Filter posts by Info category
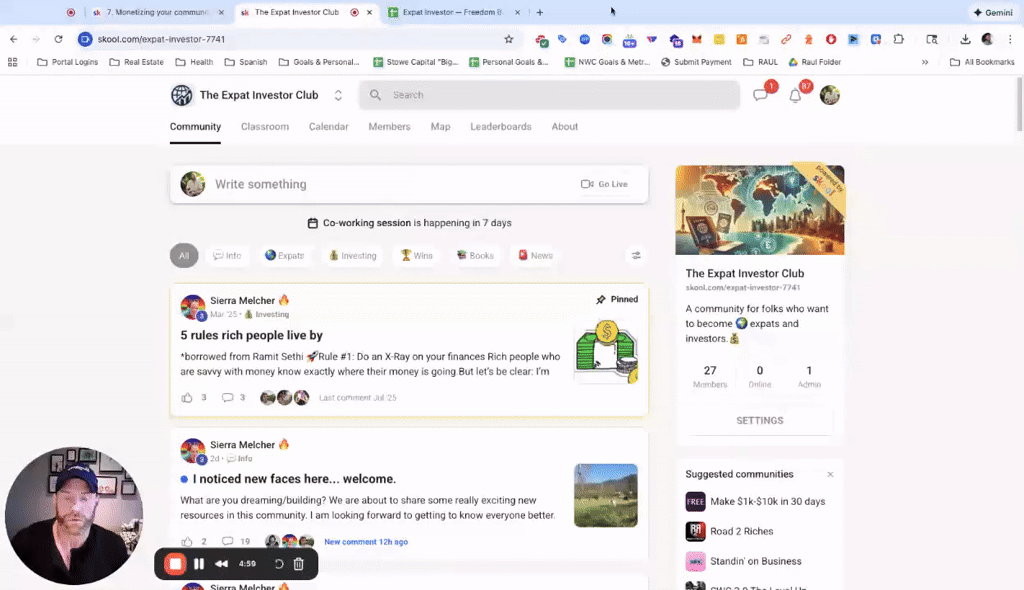1024x590 pixels. coord(227,255)
